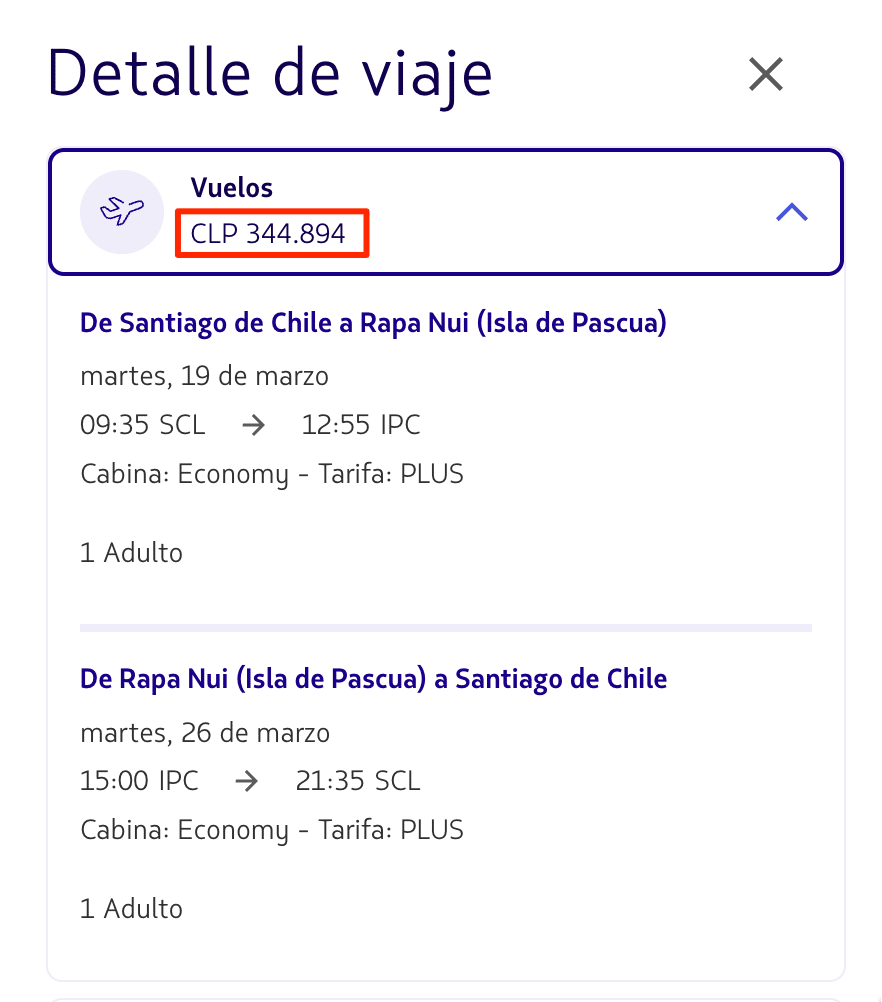Click the 15:00 IPC departure time
This screenshot has height=1002, width=882.
point(139,781)
